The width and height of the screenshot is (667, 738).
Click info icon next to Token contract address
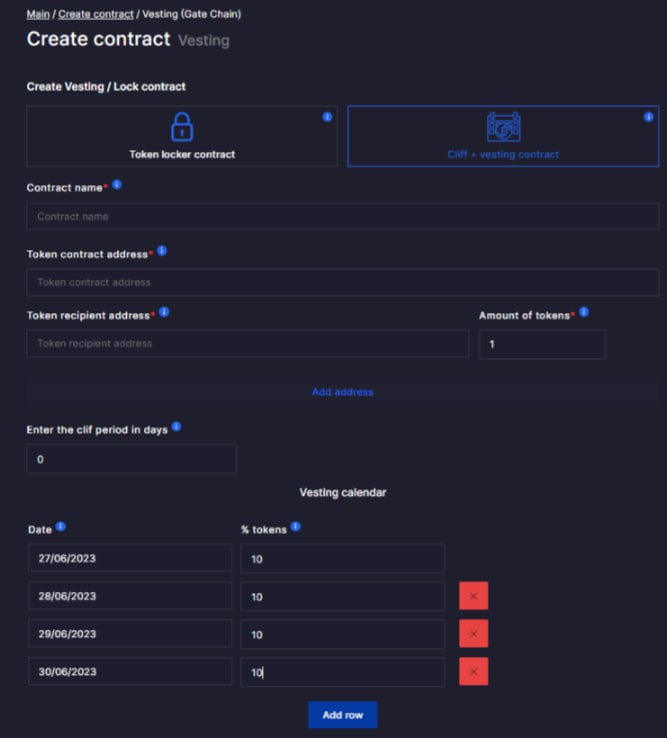[162, 251]
